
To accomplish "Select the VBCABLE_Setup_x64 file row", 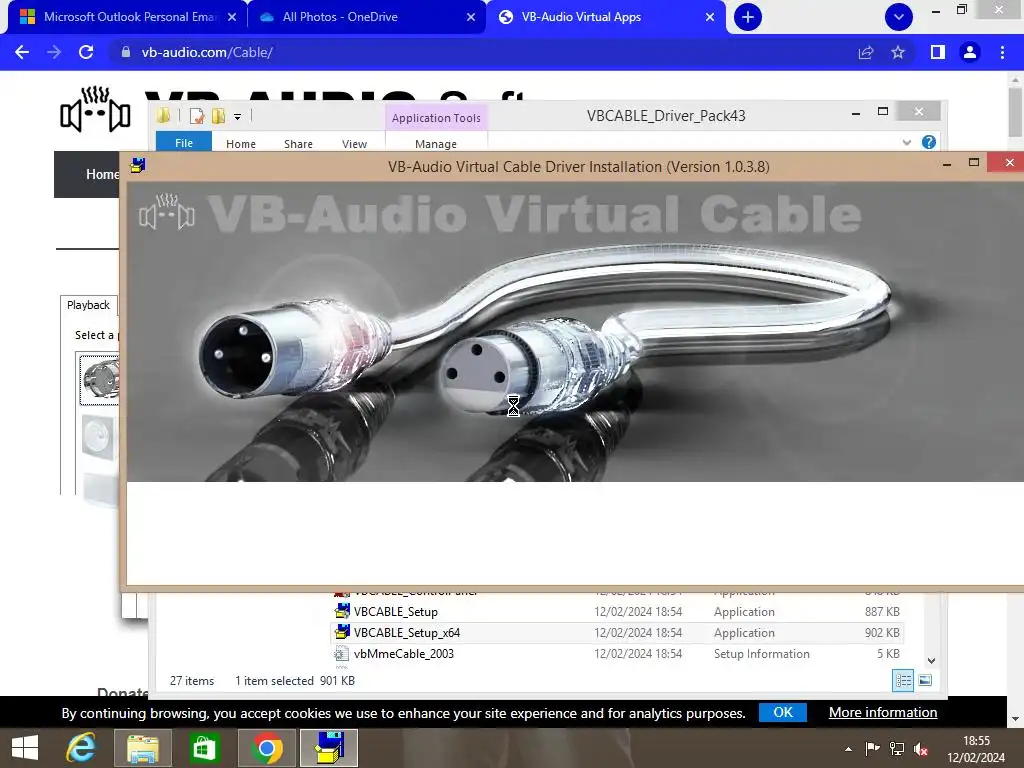I will point(617,633).
